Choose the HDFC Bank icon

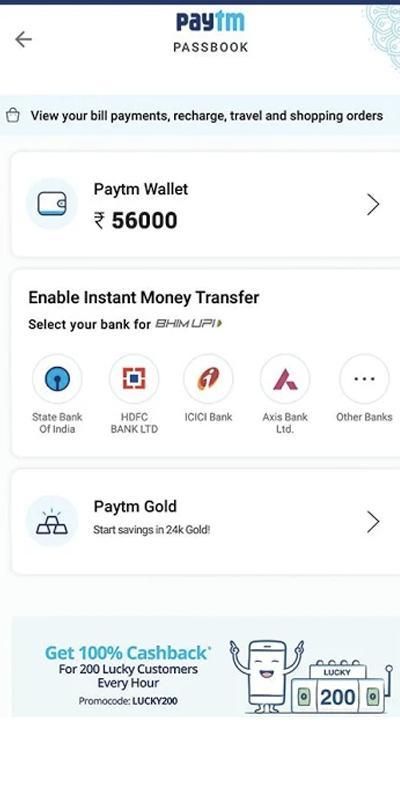[134, 379]
